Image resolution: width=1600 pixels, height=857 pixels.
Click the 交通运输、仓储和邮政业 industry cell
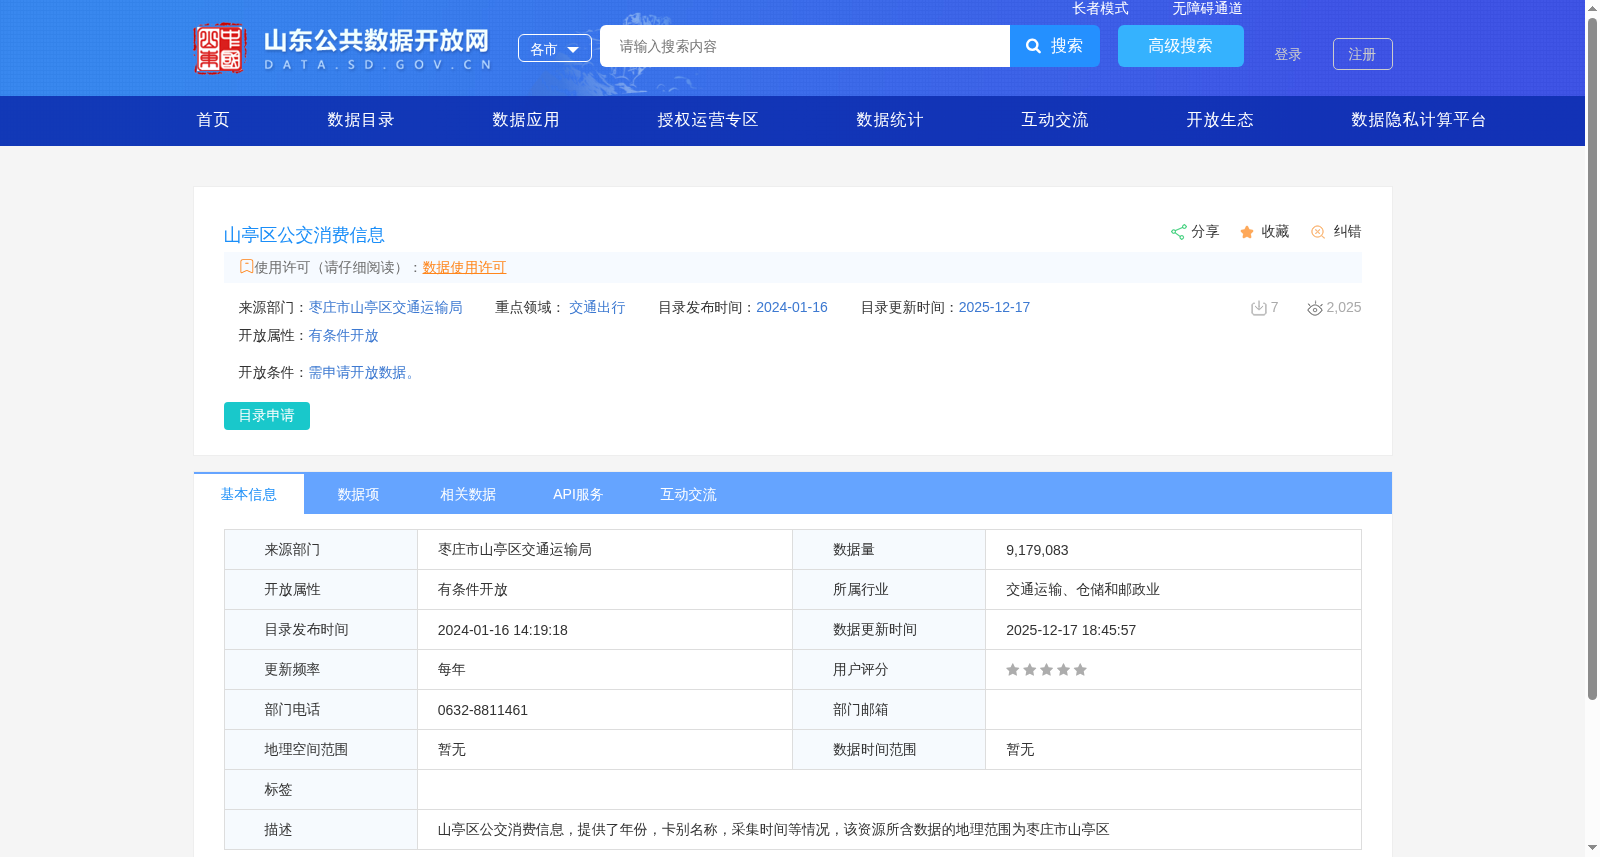click(x=1173, y=590)
